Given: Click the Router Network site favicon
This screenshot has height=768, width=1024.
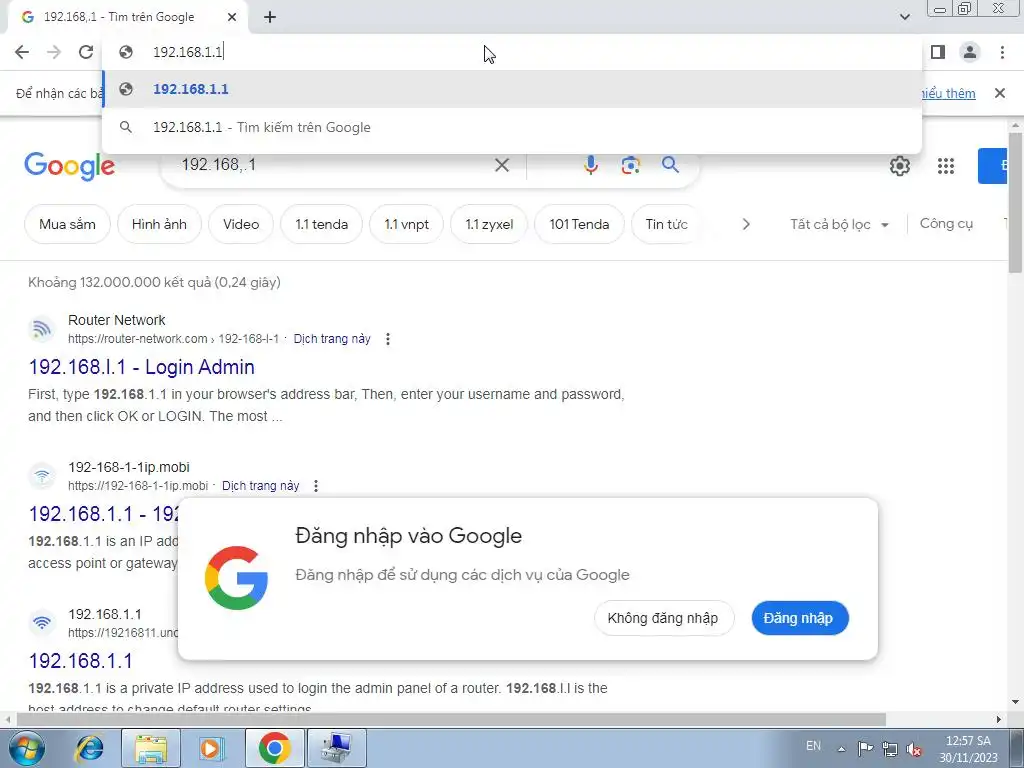Looking at the screenshot, I should 42,328.
